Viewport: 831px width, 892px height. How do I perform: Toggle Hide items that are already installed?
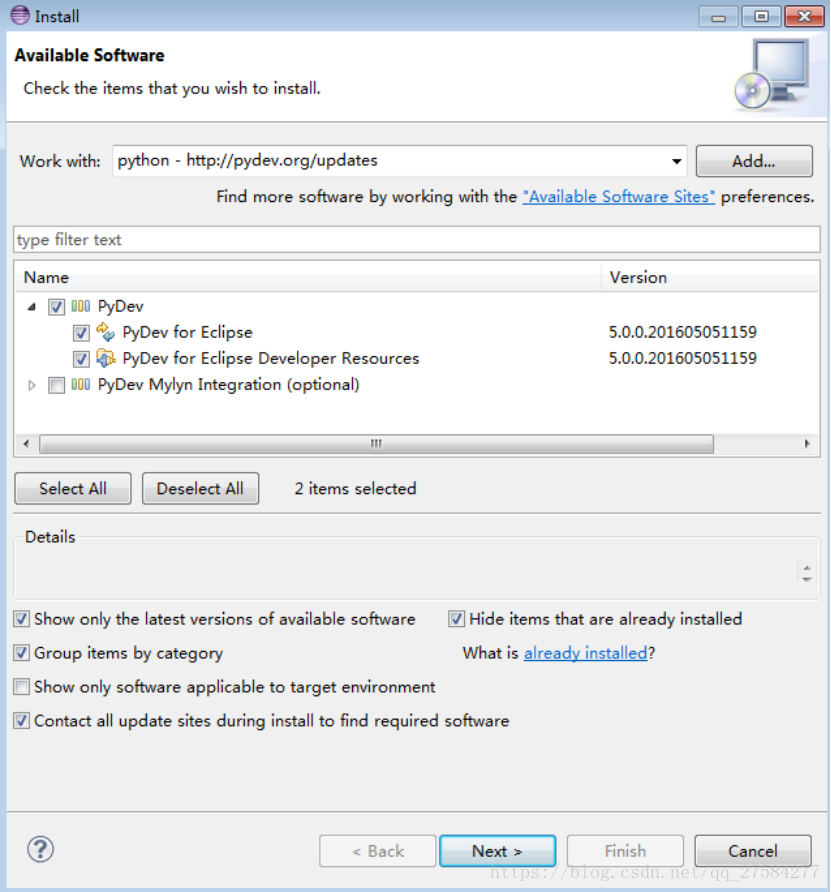point(456,619)
